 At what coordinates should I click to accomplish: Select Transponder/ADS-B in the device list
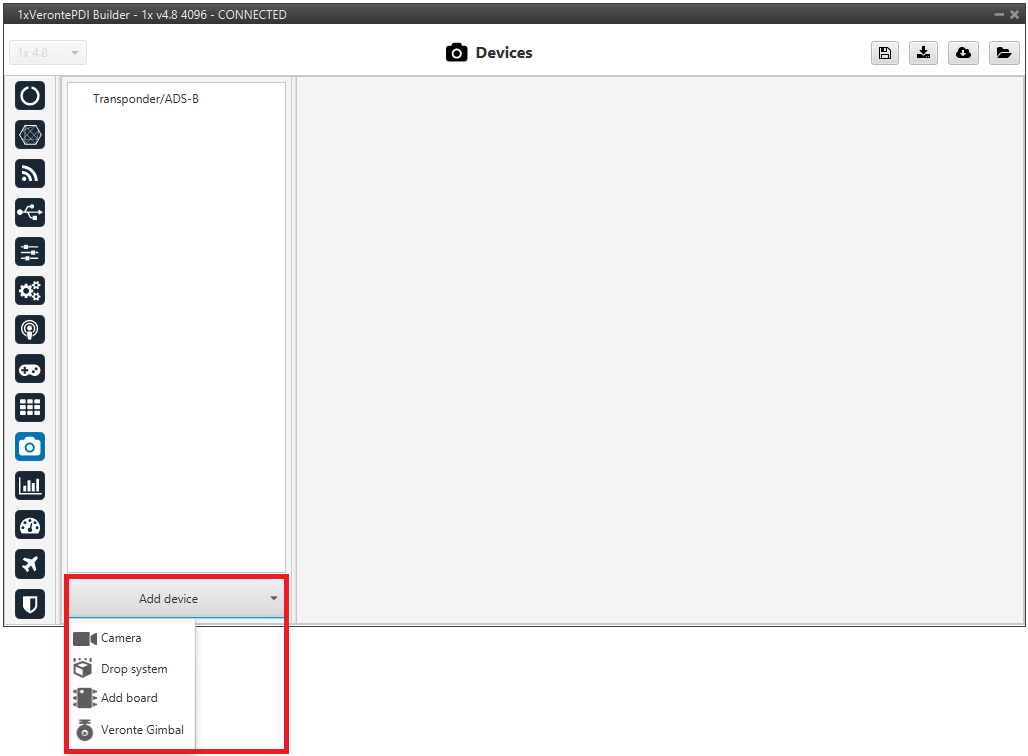coord(146,99)
